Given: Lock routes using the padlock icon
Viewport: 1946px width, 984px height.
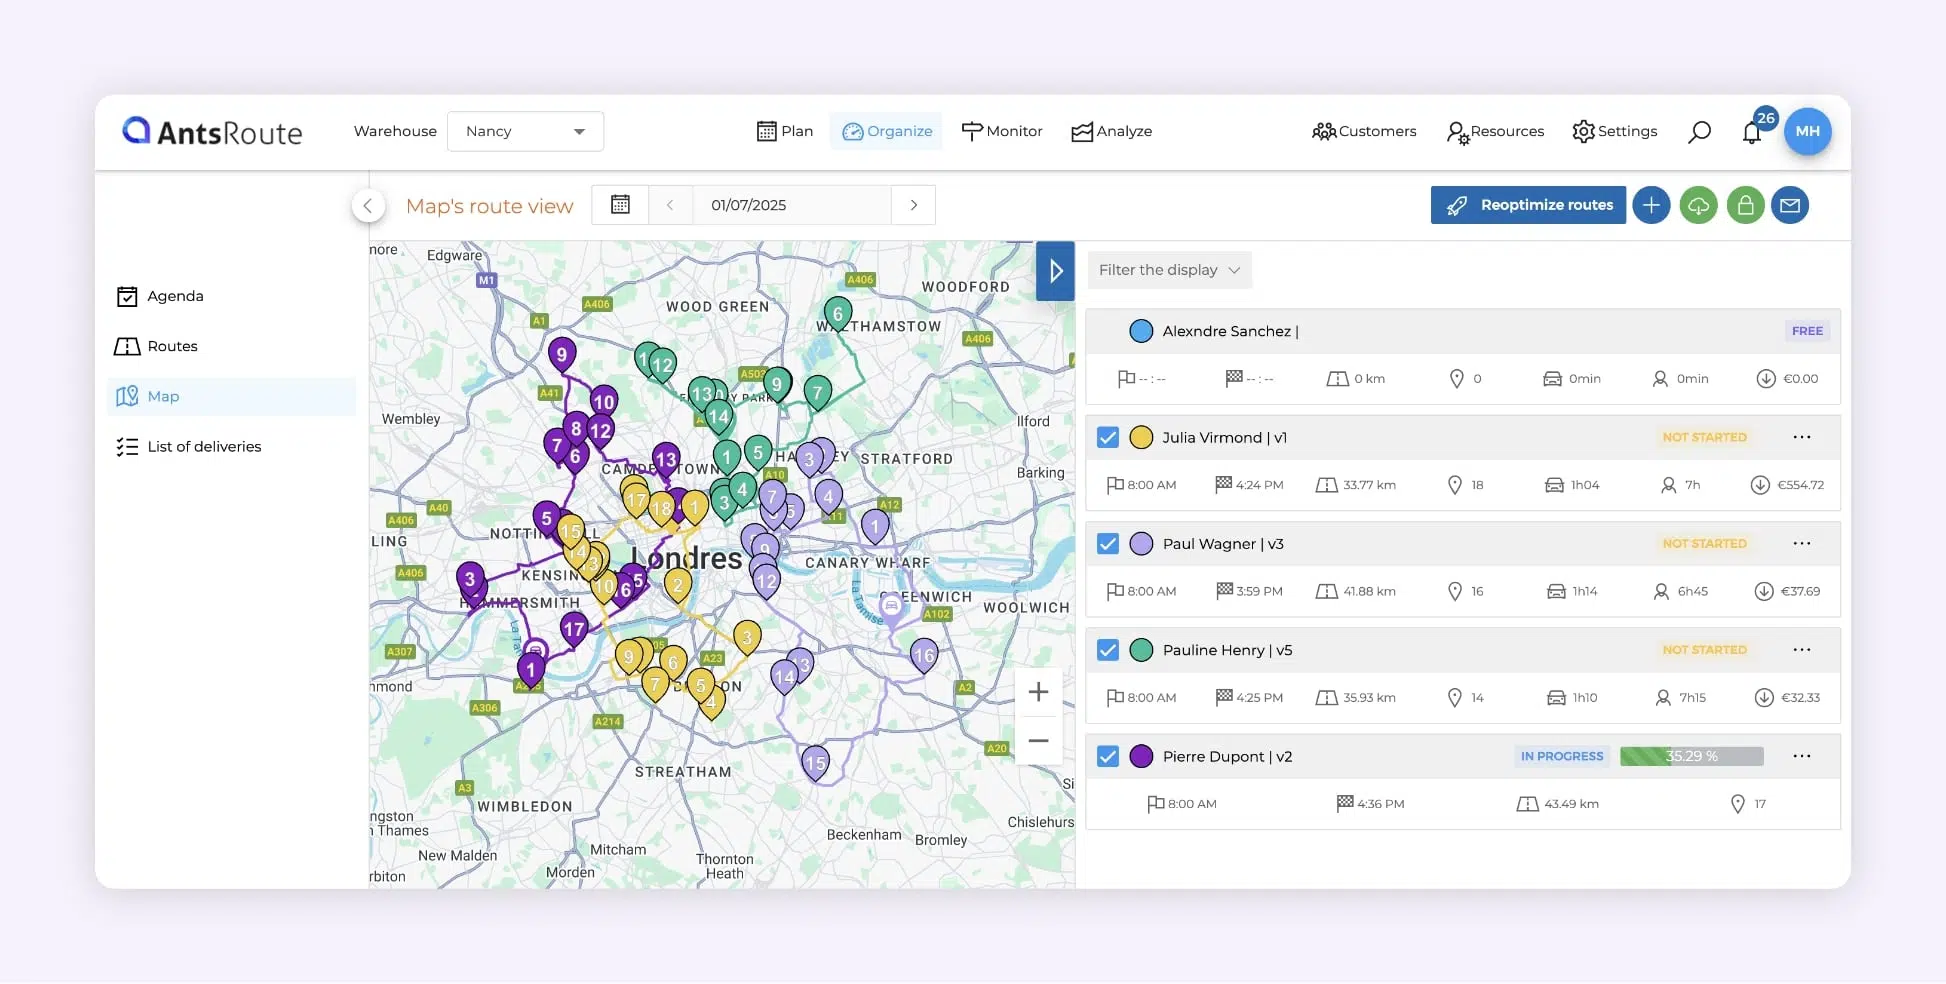Looking at the screenshot, I should (x=1745, y=205).
